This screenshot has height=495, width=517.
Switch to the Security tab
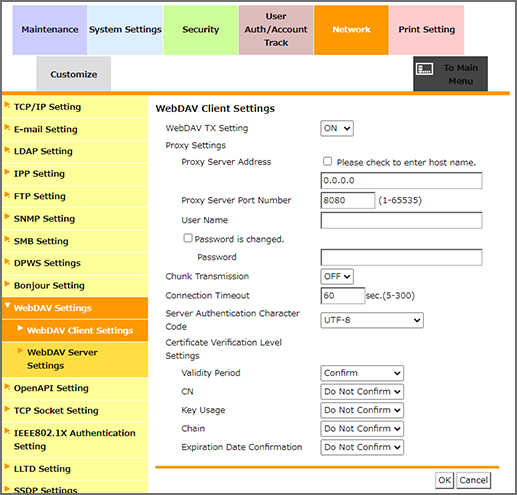(201, 30)
